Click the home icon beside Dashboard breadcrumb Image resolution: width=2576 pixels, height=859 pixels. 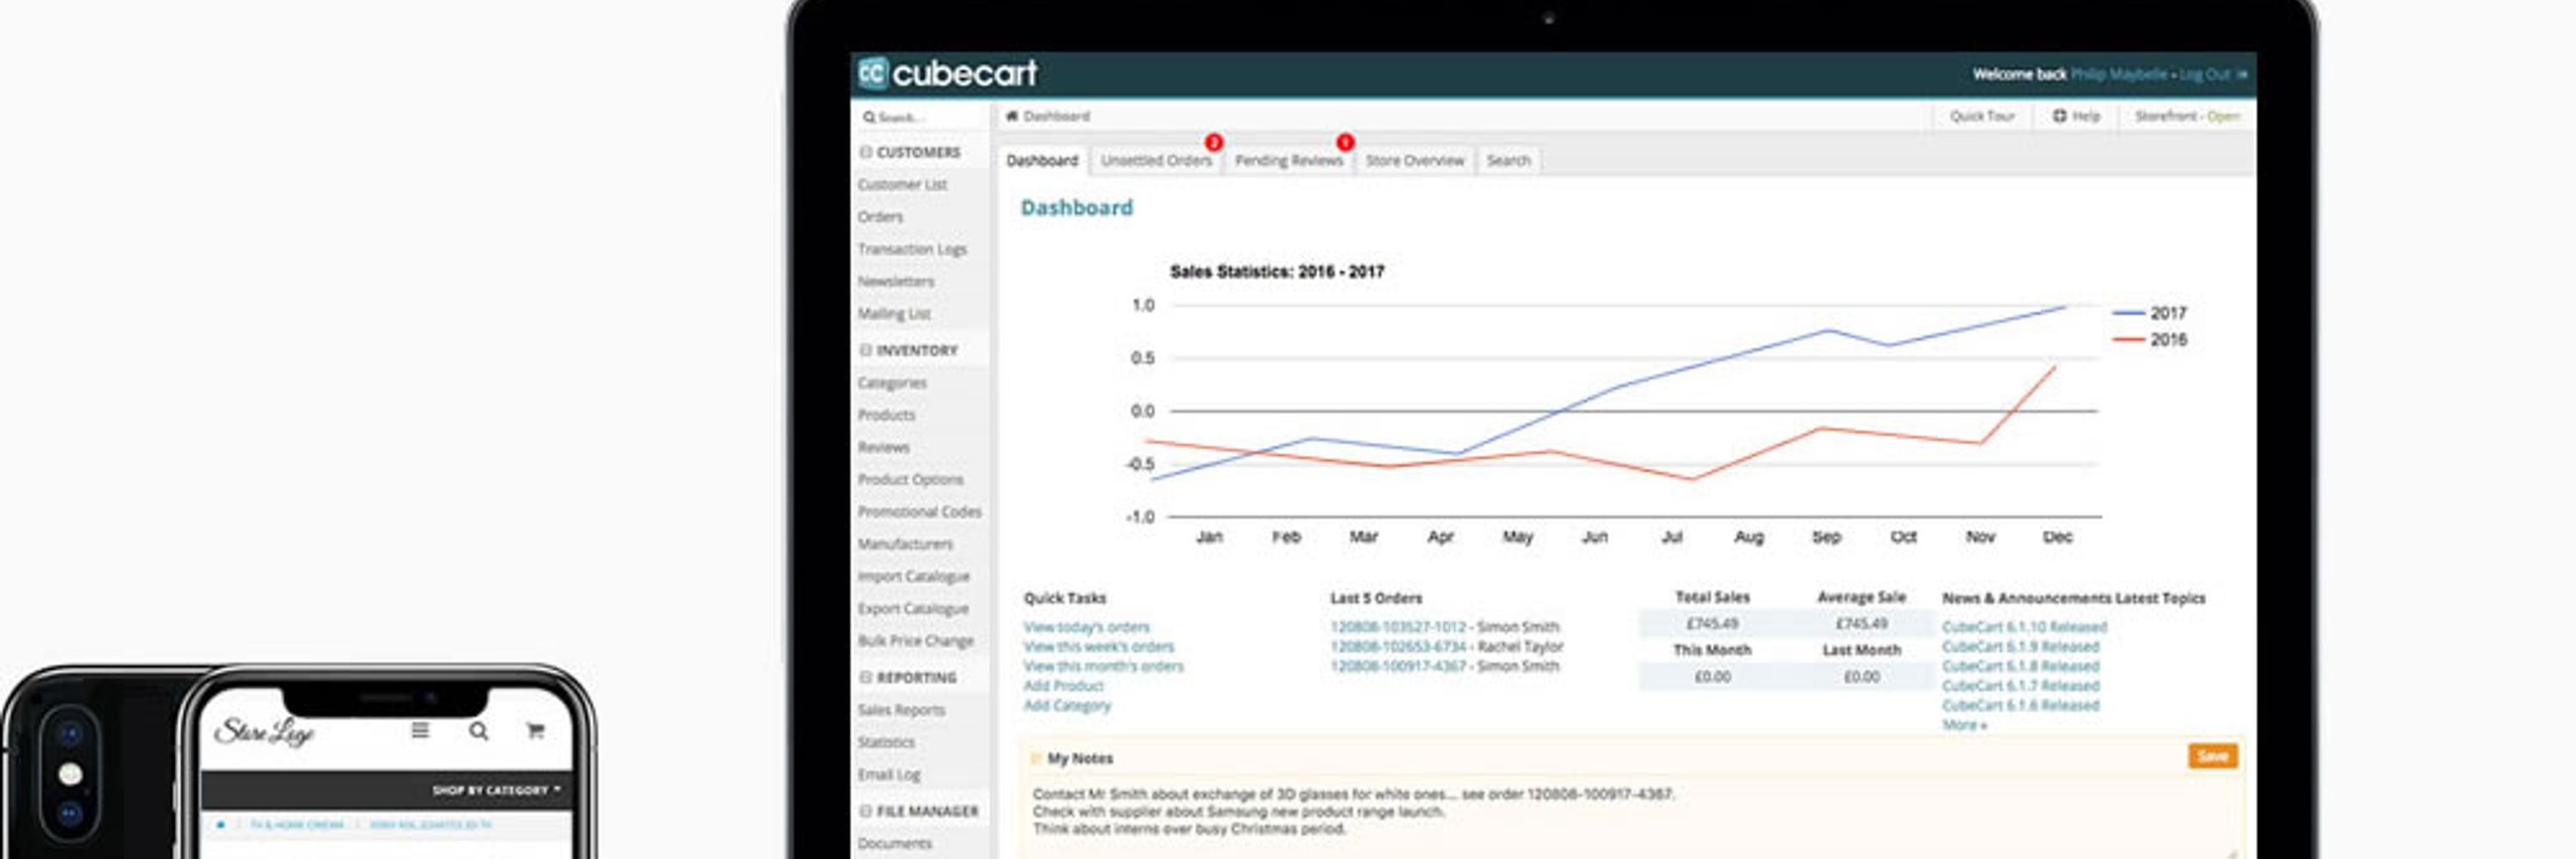pyautogui.click(x=1012, y=116)
